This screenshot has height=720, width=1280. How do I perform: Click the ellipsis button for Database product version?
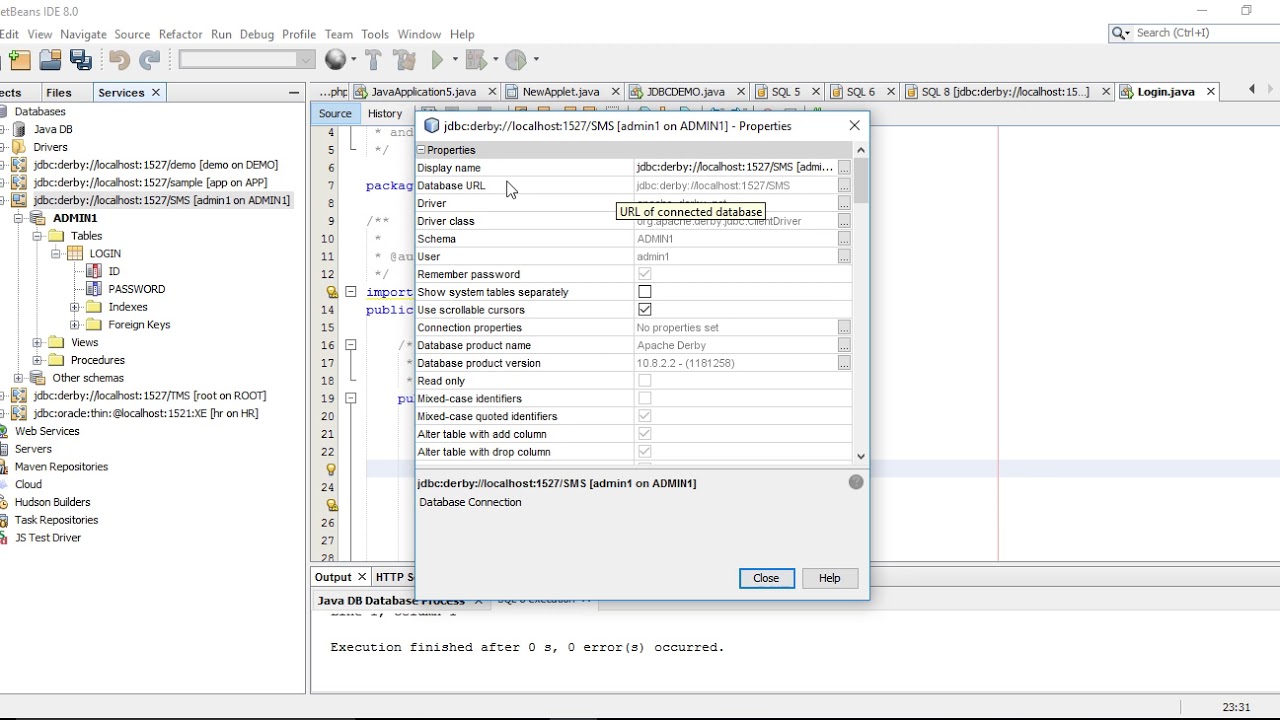pyautogui.click(x=844, y=363)
